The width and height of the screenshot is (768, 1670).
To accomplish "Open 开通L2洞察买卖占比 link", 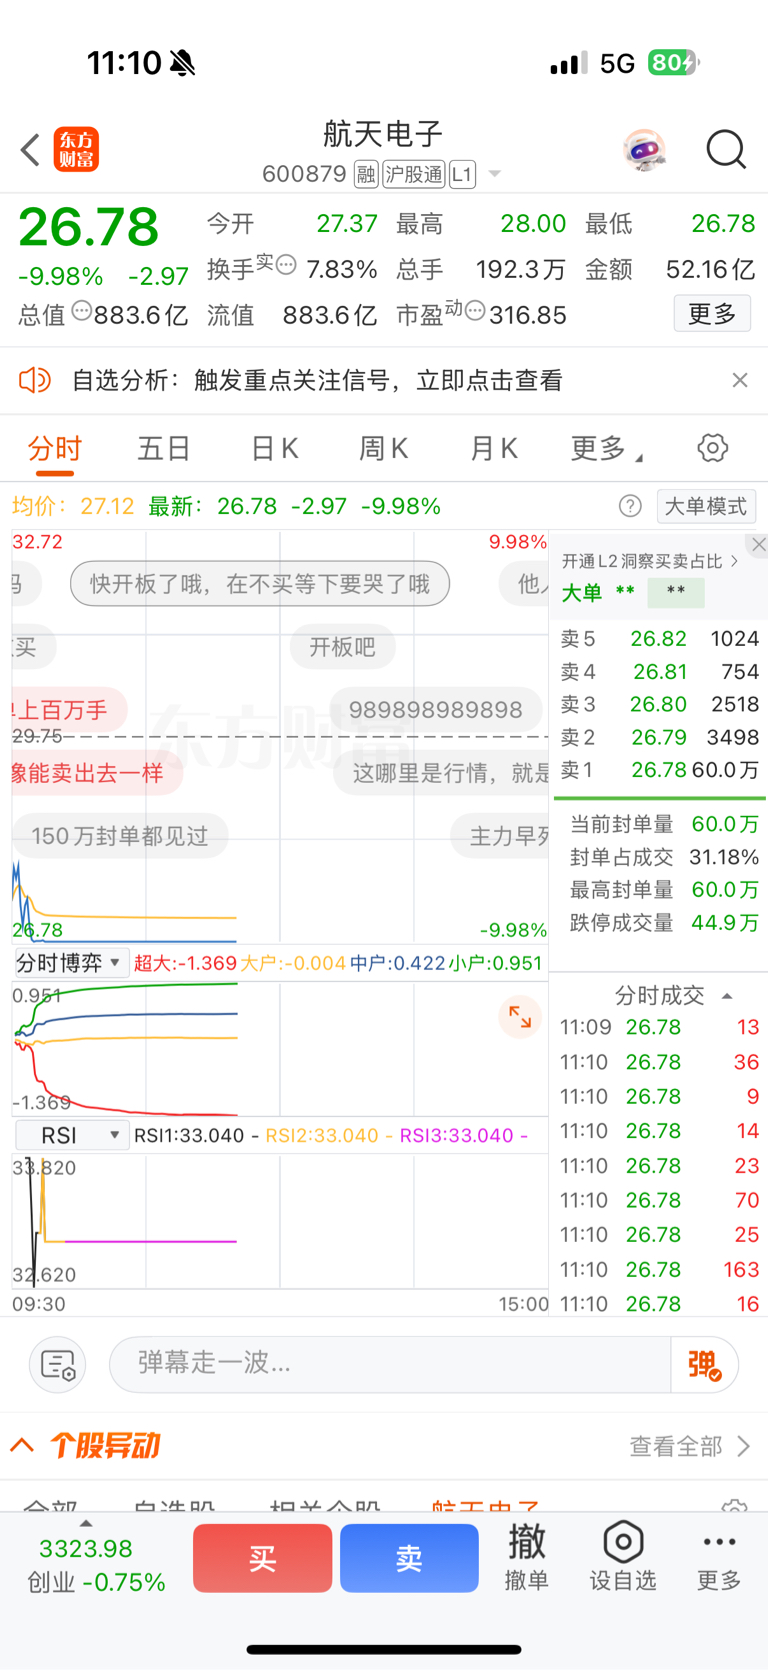I will click(650, 561).
